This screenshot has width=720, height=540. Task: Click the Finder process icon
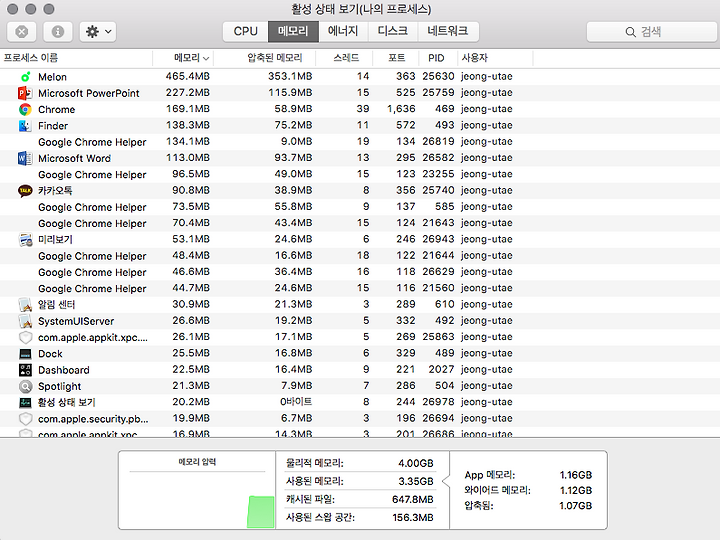click(x=25, y=126)
